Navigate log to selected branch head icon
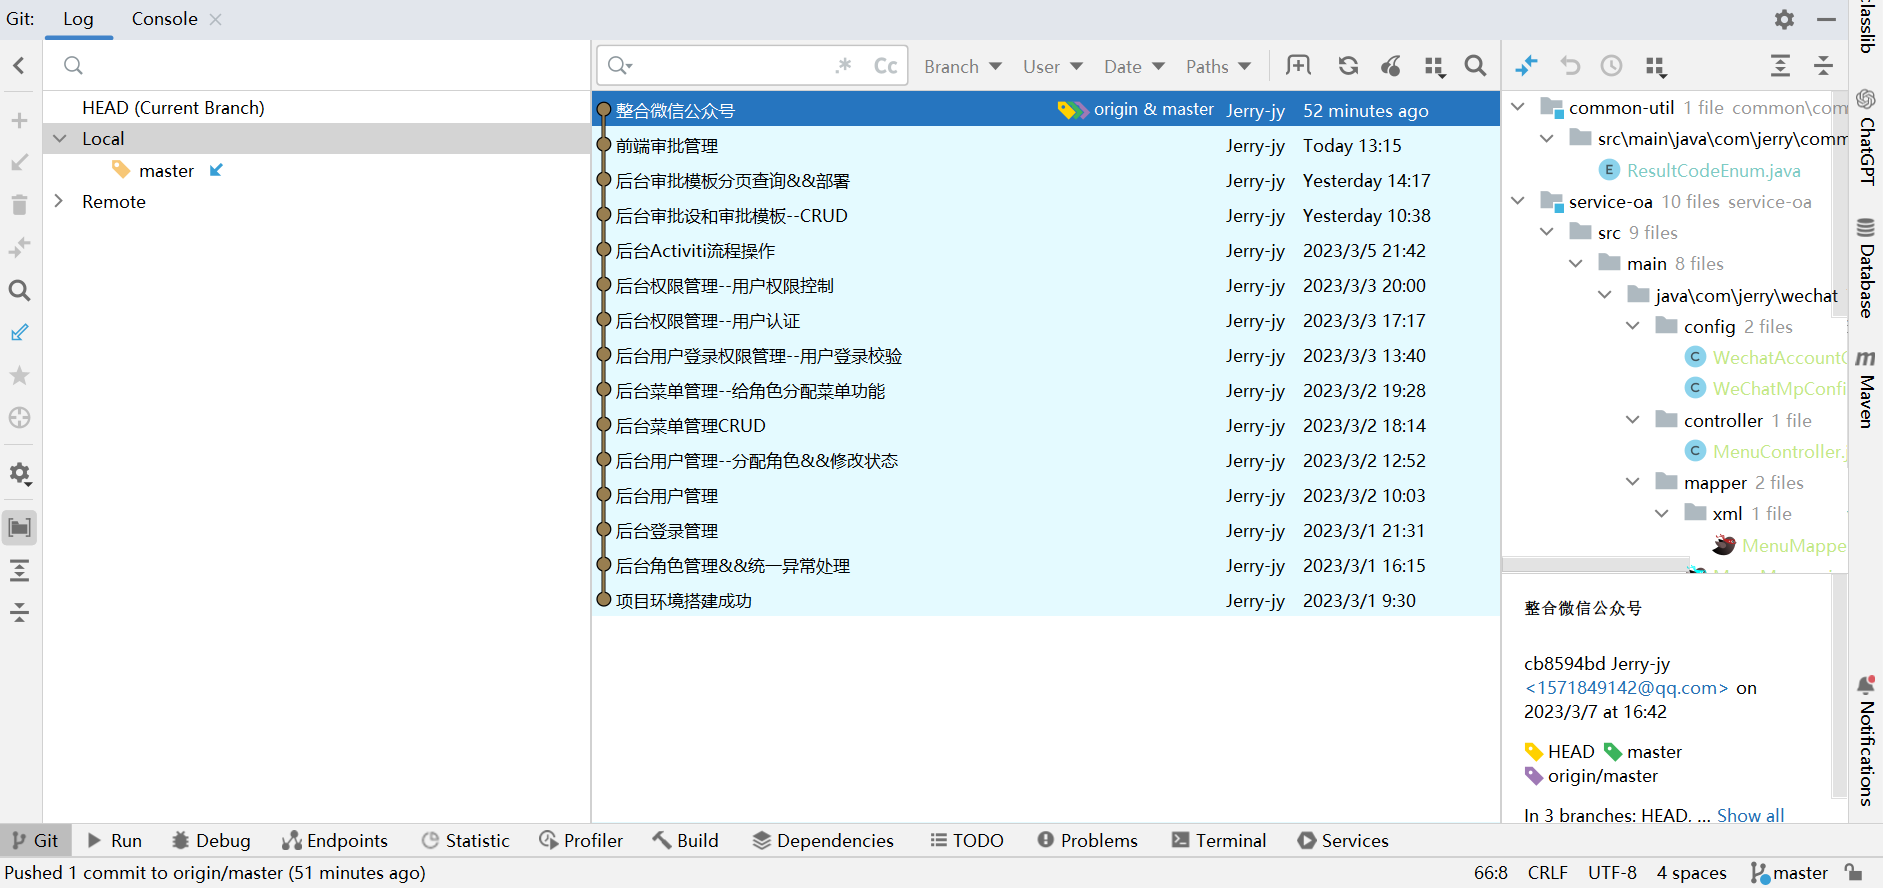This screenshot has height=888, width=1883. [x=19, y=417]
